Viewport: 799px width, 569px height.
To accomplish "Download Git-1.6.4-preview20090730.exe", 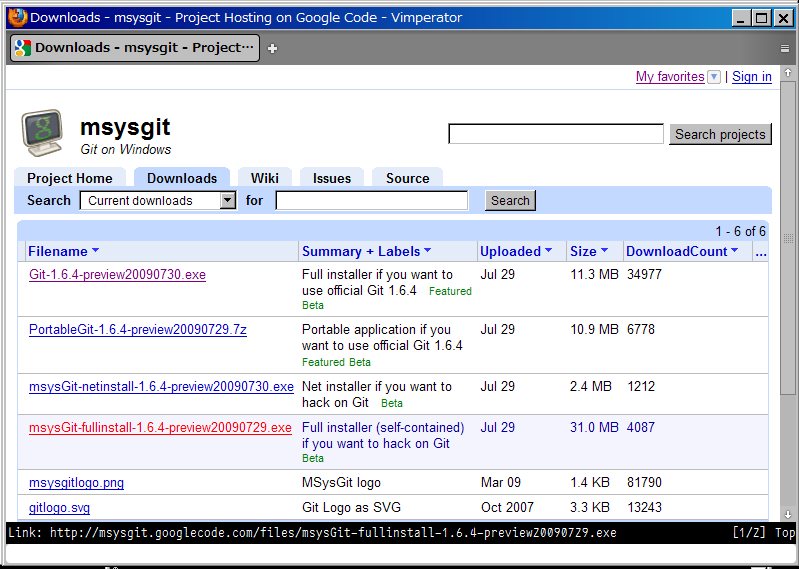I will coord(117,275).
